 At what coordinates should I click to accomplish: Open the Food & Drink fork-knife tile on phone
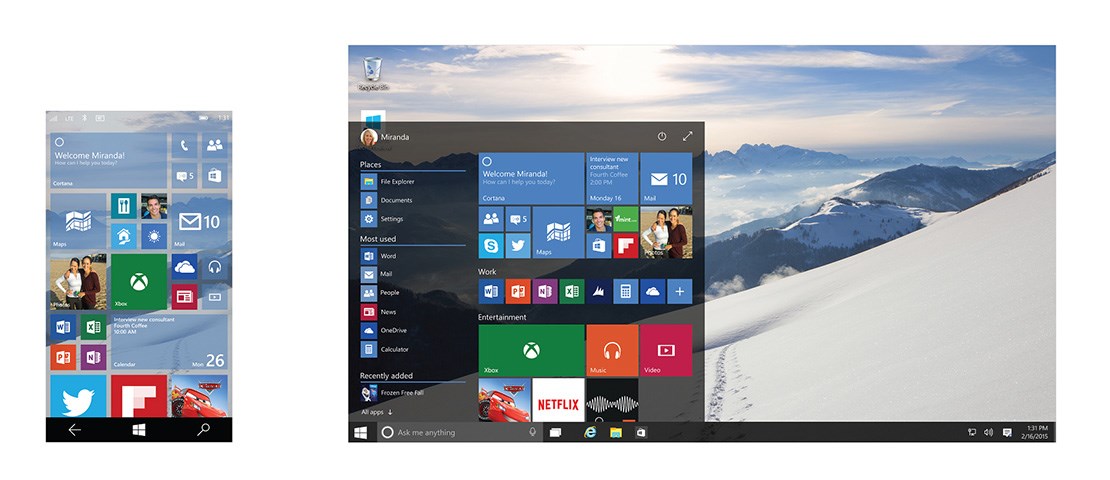point(124,206)
